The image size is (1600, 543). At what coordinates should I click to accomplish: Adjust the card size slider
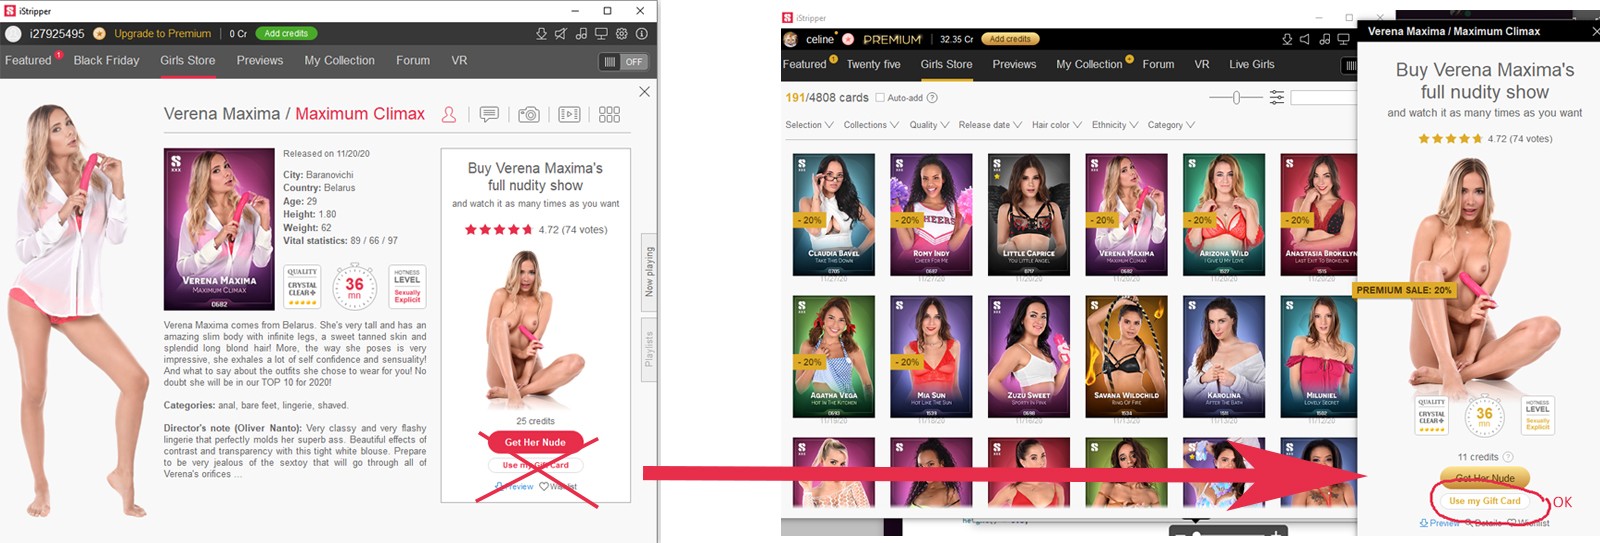click(1236, 98)
